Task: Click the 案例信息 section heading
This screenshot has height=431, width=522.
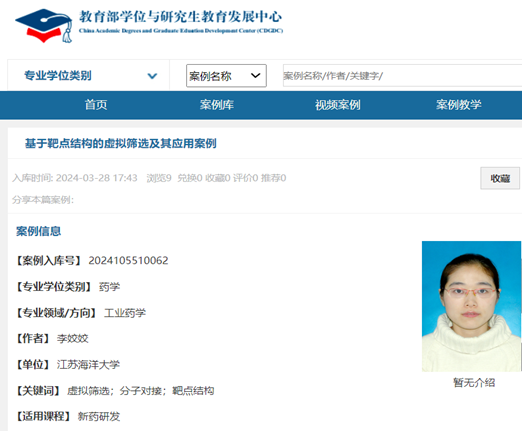Action: (38, 231)
